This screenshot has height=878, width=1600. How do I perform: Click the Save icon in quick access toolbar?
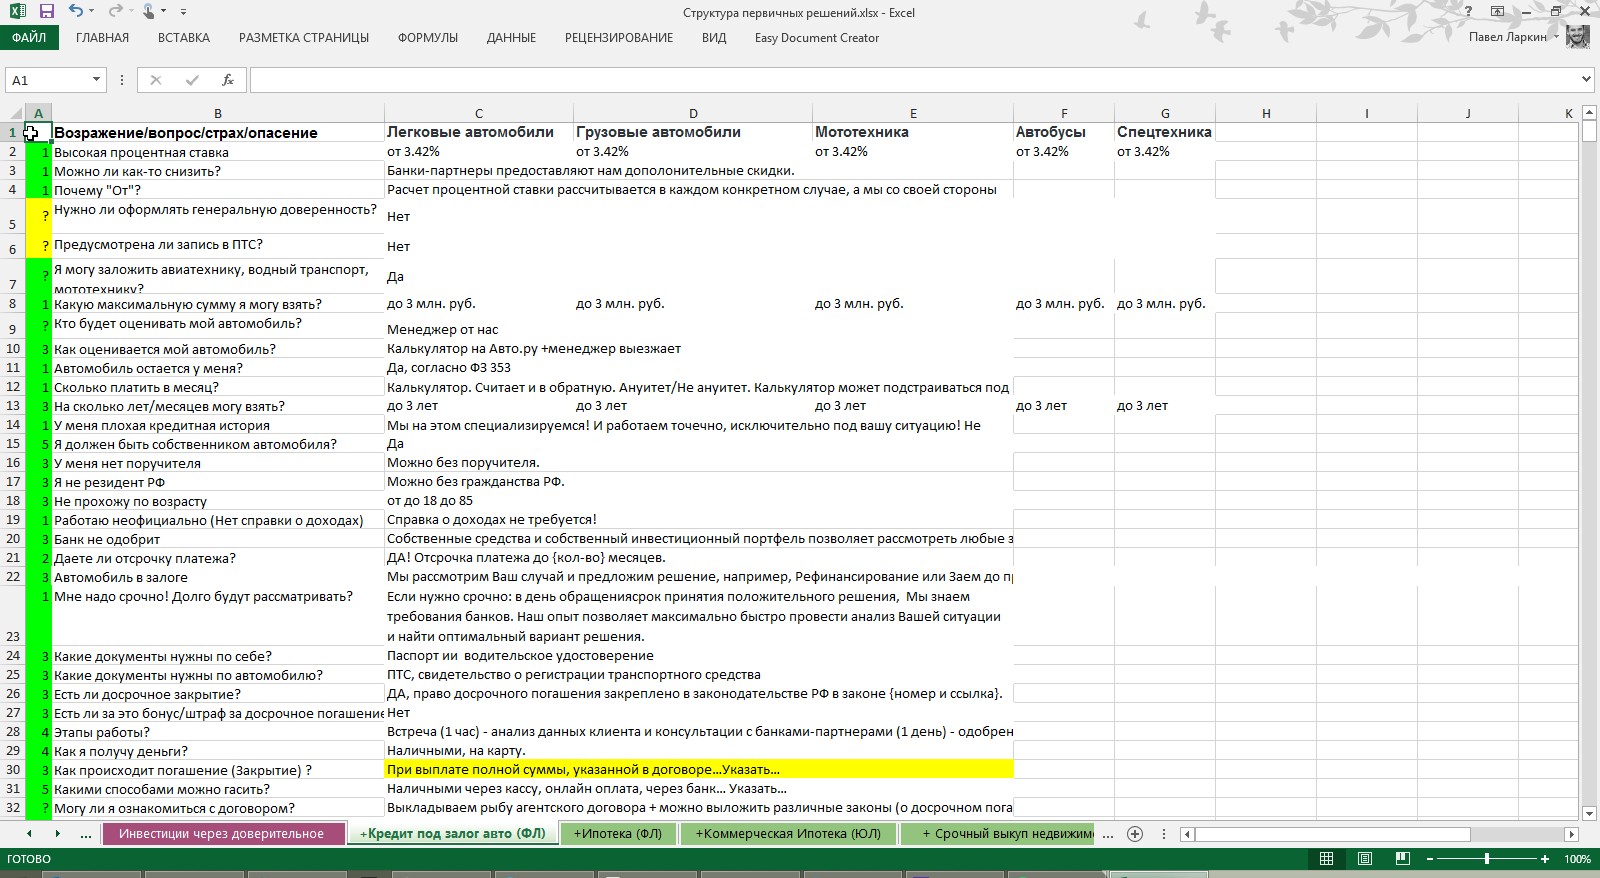(x=46, y=12)
